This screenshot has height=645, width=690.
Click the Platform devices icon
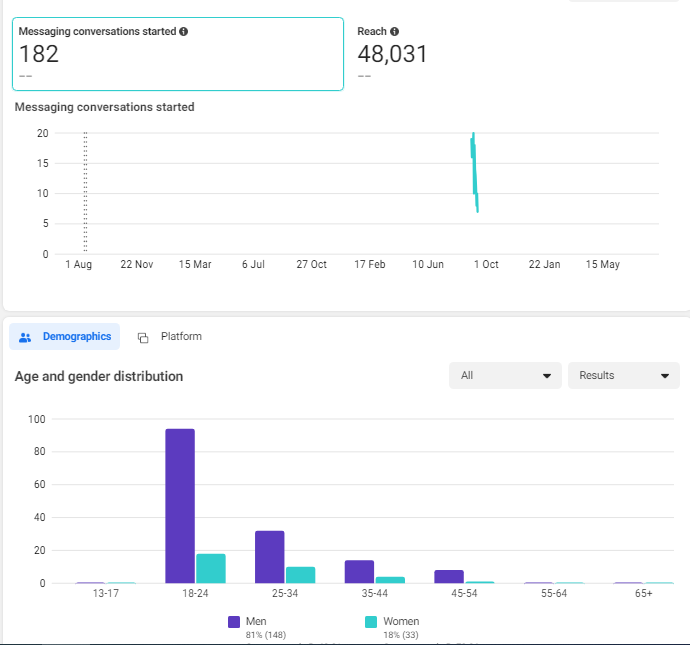(143, 337)
